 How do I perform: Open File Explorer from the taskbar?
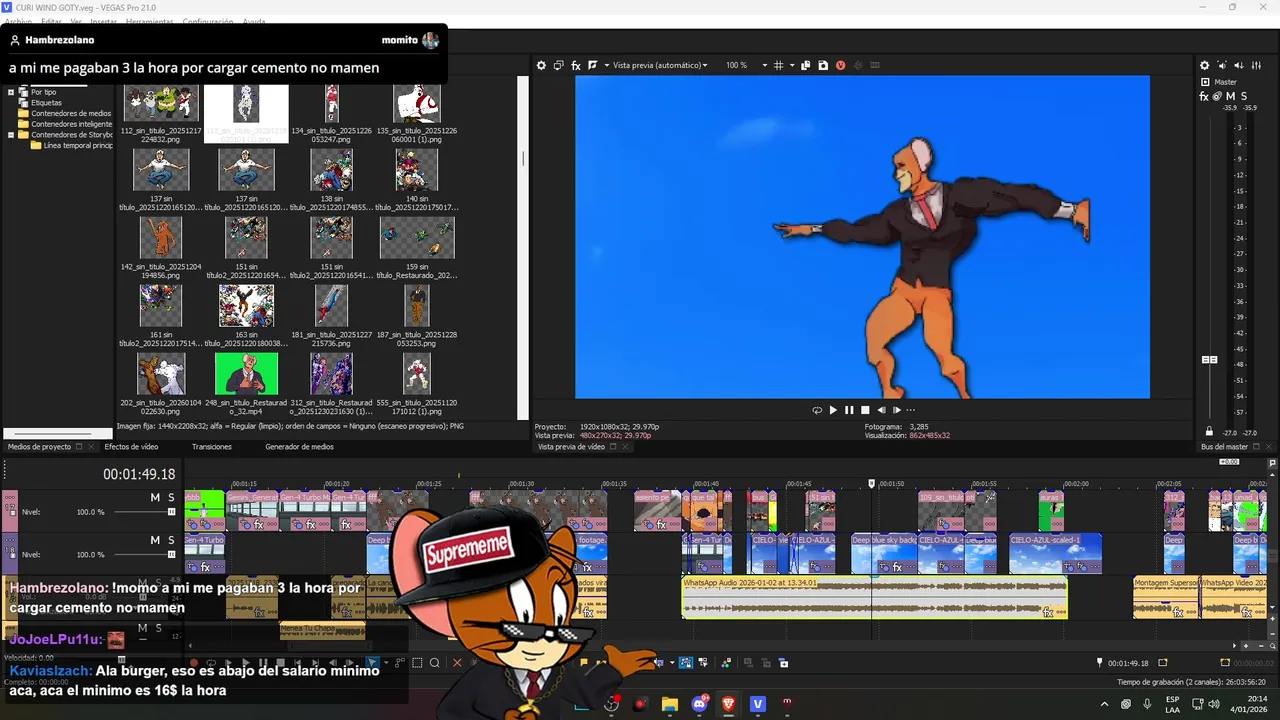point(670,704)
